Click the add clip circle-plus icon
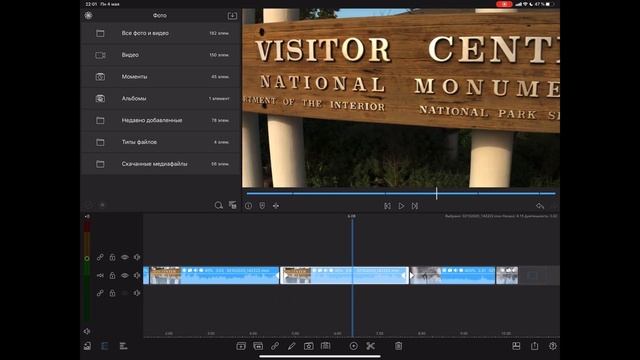Screen dimensions: 640x360 pyautogui.click(x=353, y=346)
